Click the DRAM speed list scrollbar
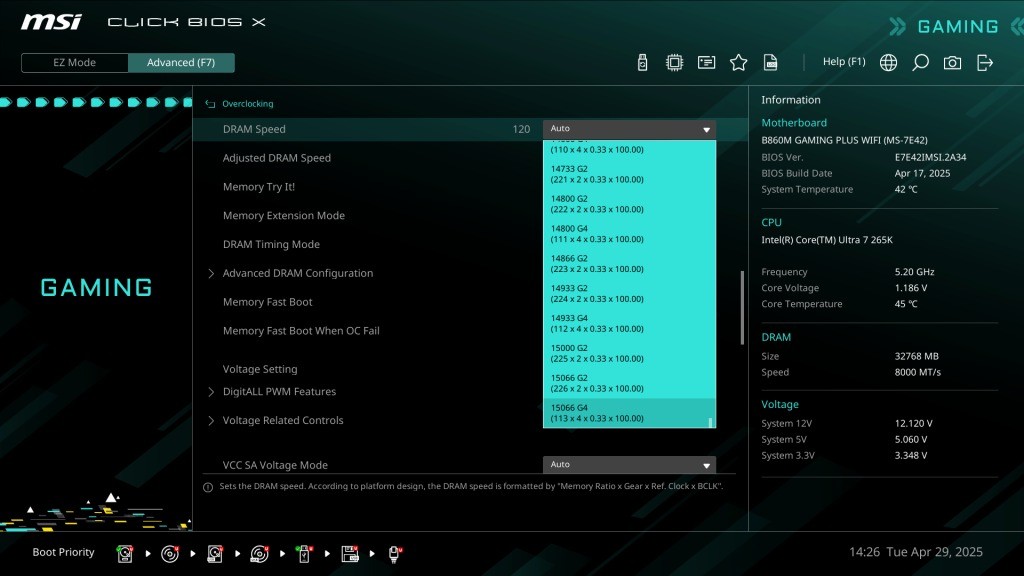This screenshot has width=1024, height=576. (x=711, y=422)
